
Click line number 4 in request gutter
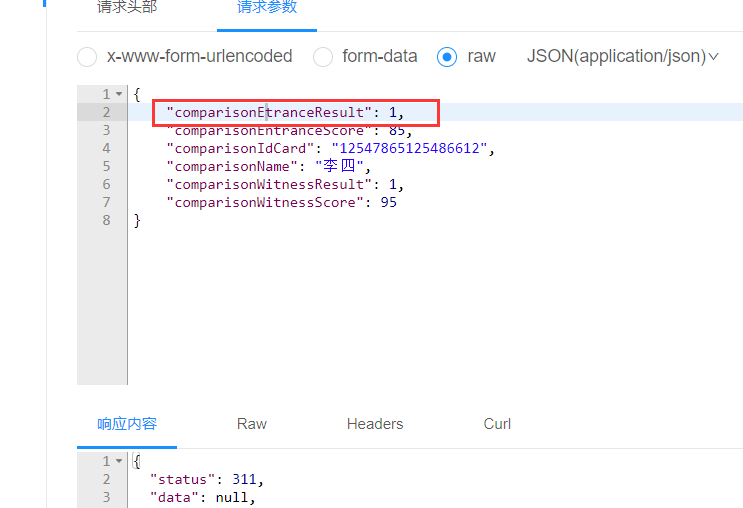click(106, 148)
